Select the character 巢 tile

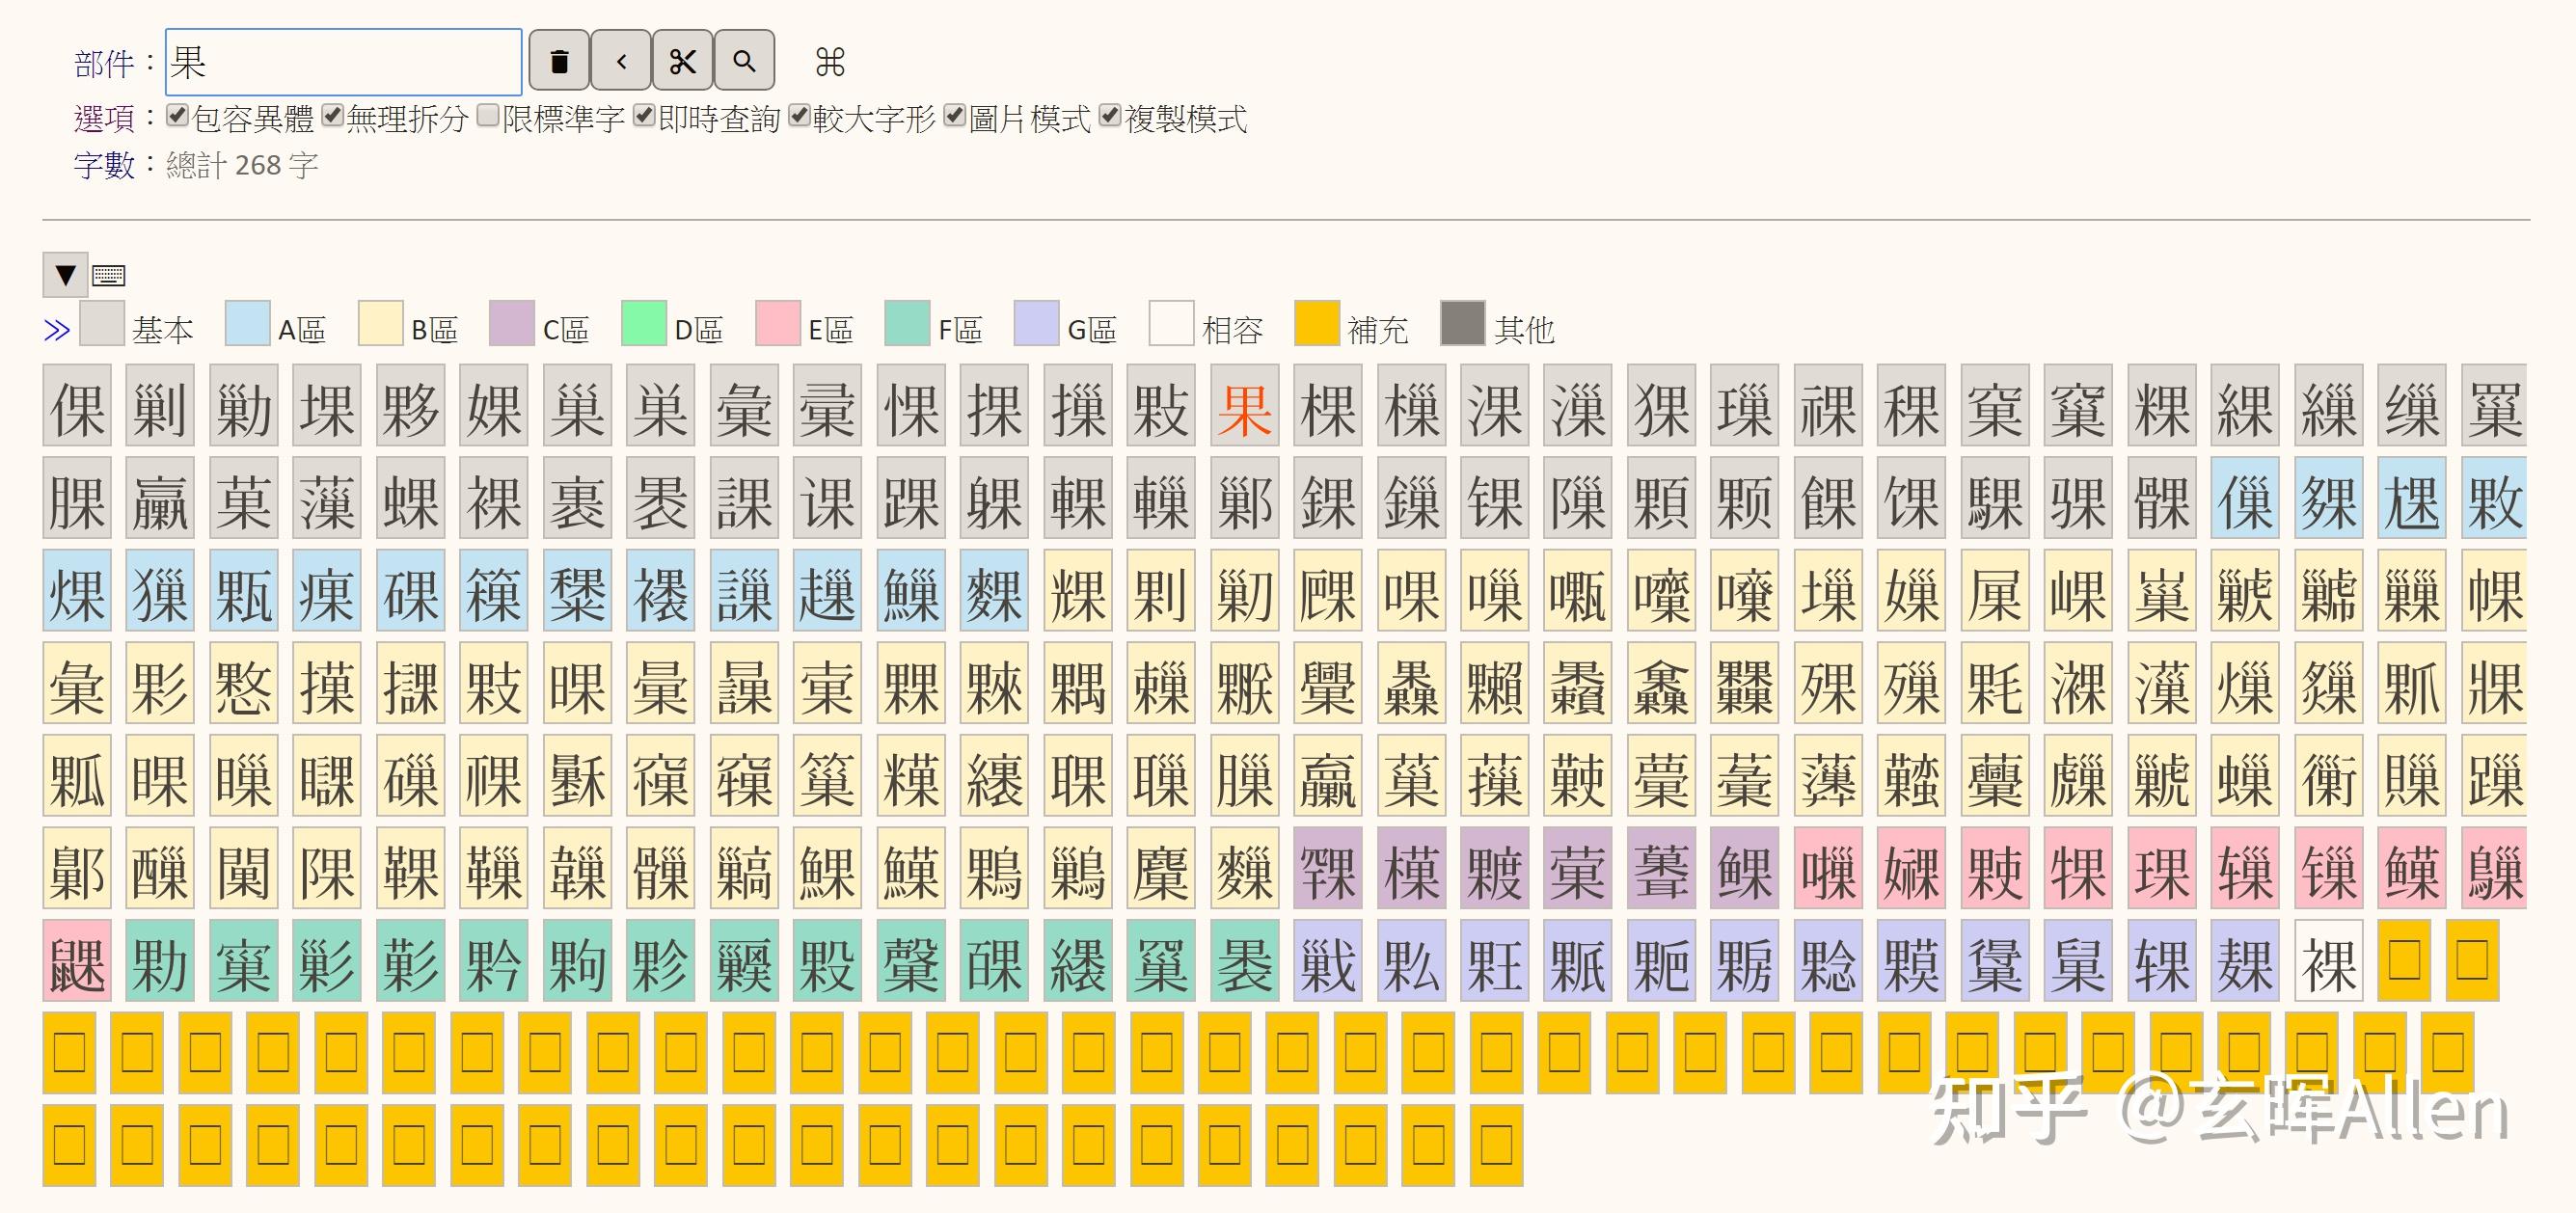click(x=577, y=406)
